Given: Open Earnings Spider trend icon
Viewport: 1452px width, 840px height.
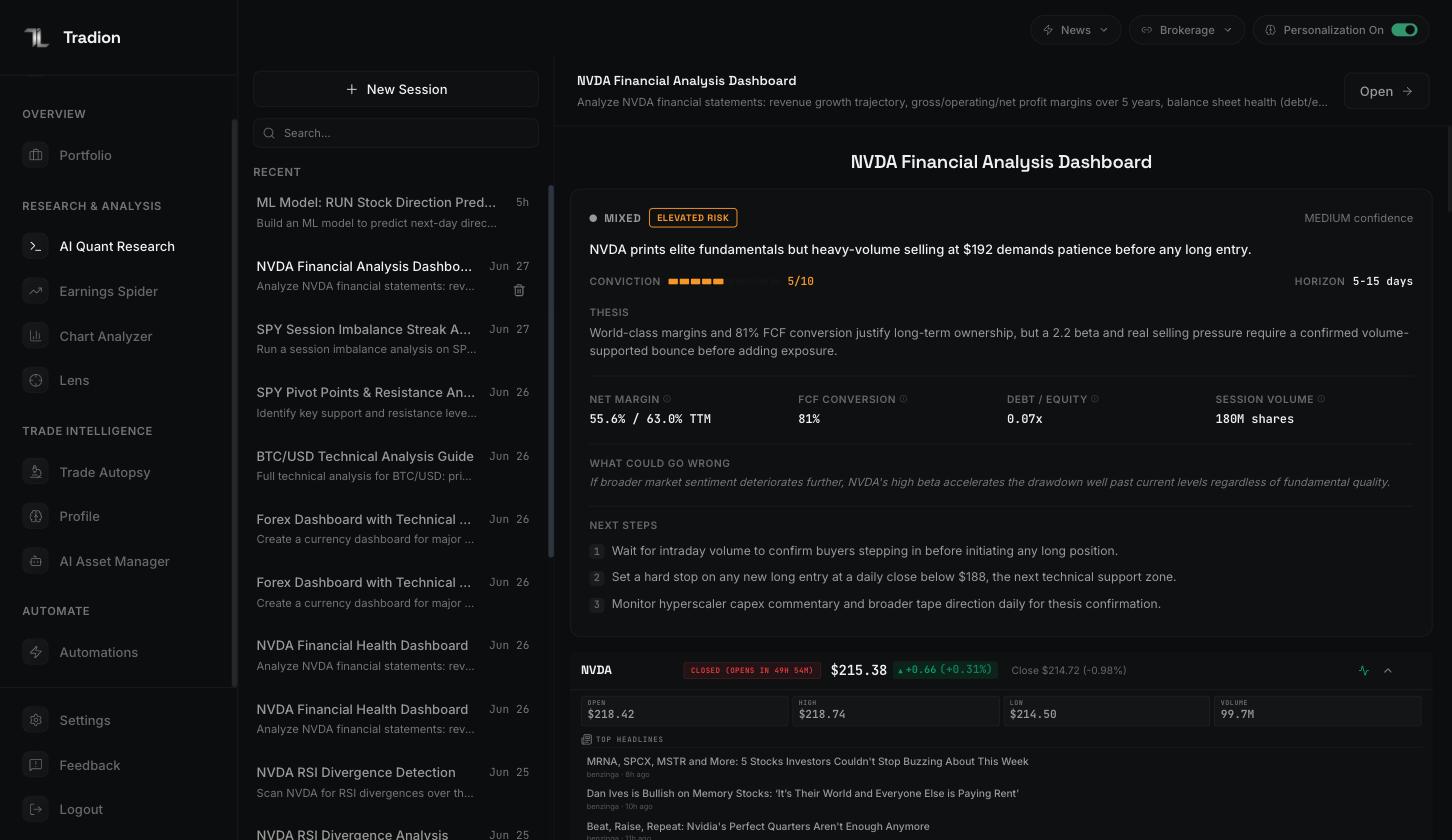Looking at the screenshot, I should tap(36, 291).
